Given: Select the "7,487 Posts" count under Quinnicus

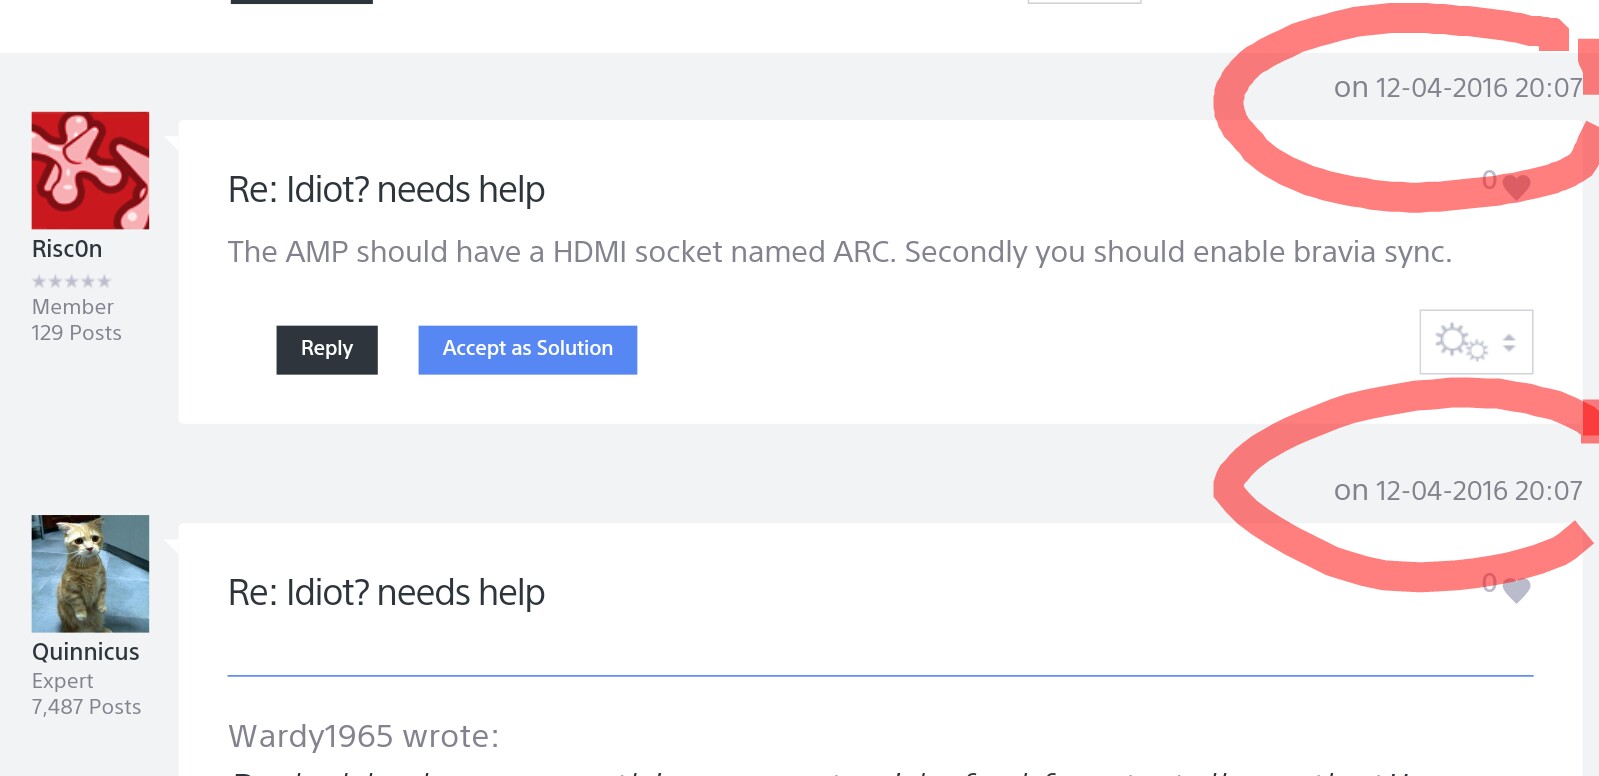Looking at the screenshot, I should tap(87, 707).
